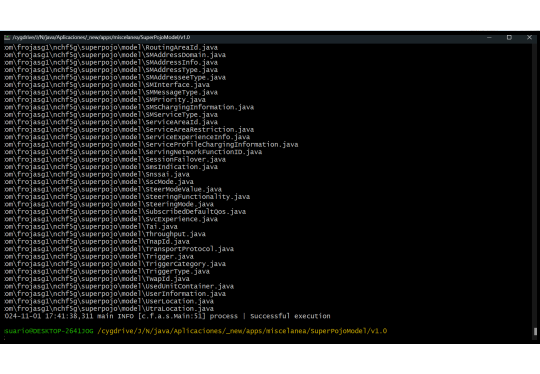The width and height of the screenshot is (540, 374).
Task: Click the Trigger.java line
Action: pos(99,257)
